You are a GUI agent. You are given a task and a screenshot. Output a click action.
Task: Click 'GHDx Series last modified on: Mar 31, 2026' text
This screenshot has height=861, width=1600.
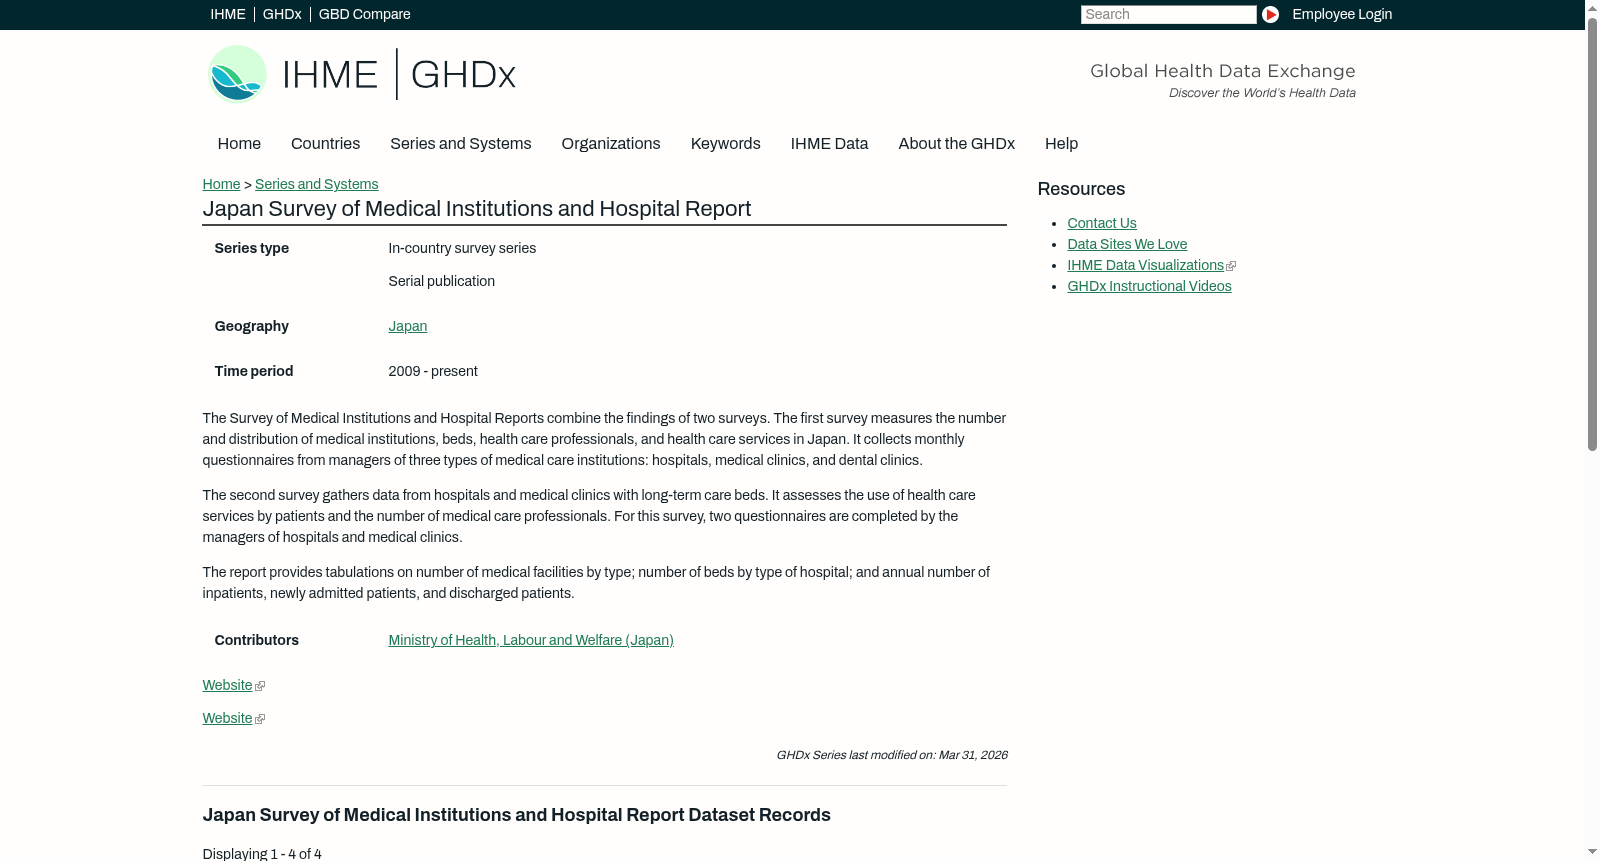tap(892, 755)
